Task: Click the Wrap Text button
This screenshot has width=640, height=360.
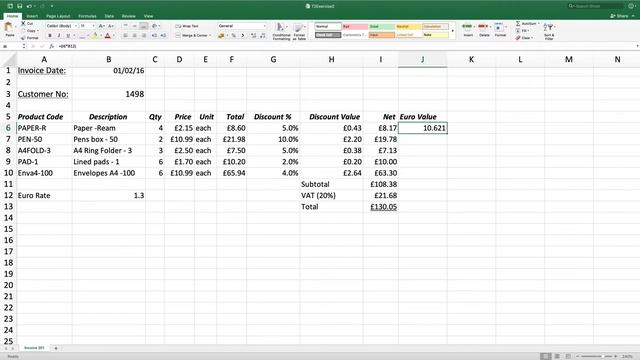Action: pos(187,26)
